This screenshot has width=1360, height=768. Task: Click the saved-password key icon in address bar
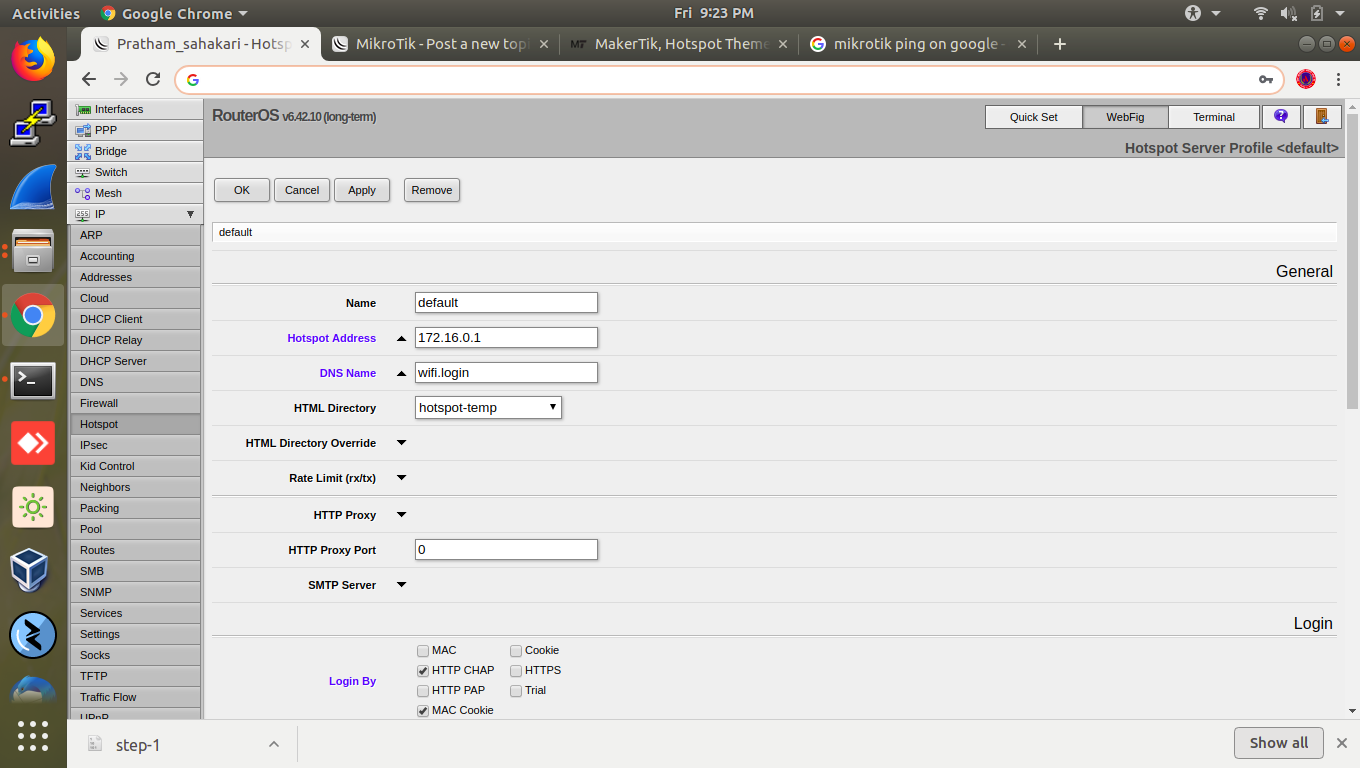[x=1266, y=80]
